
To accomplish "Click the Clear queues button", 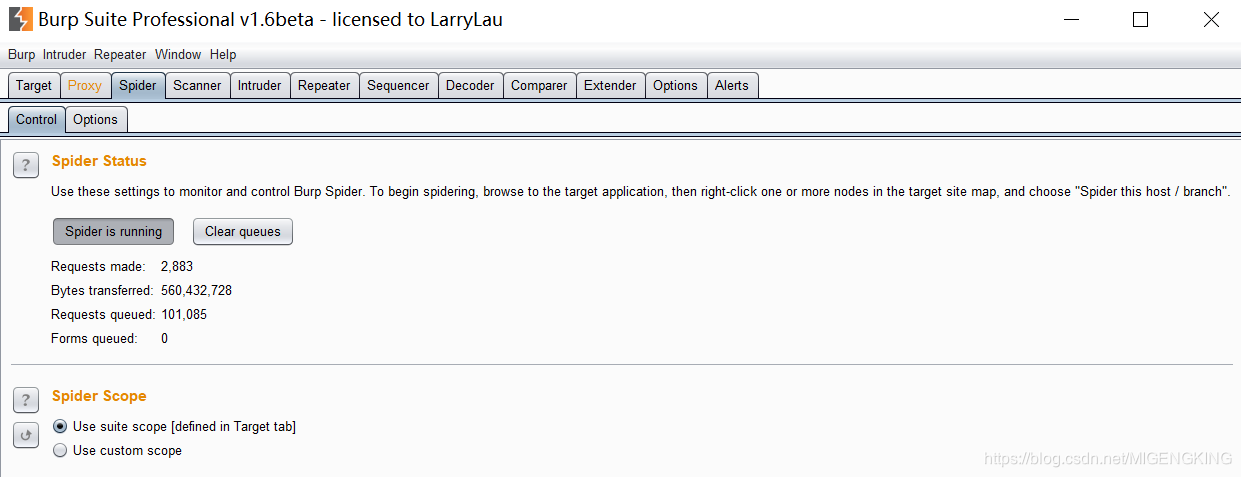I will coord(243,232).
